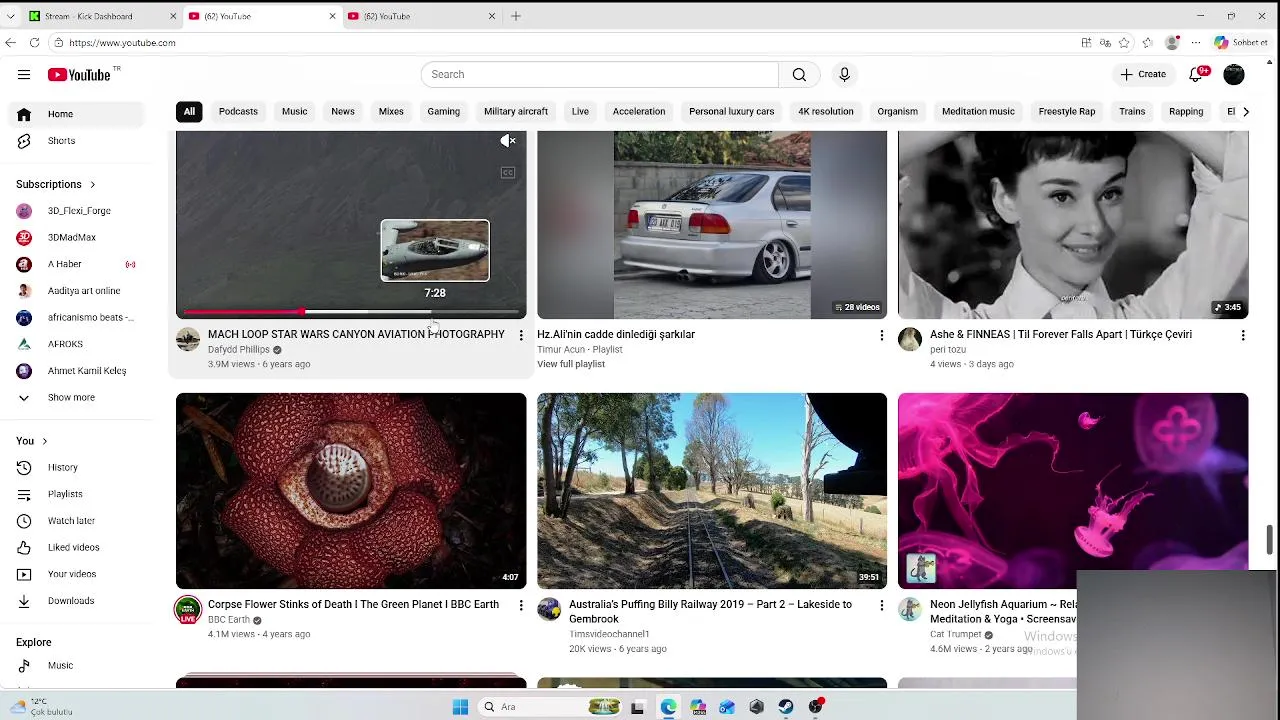Open options for Ashe & FINNEAS video
The image size is (1280, 720).
coord(1243,335)
